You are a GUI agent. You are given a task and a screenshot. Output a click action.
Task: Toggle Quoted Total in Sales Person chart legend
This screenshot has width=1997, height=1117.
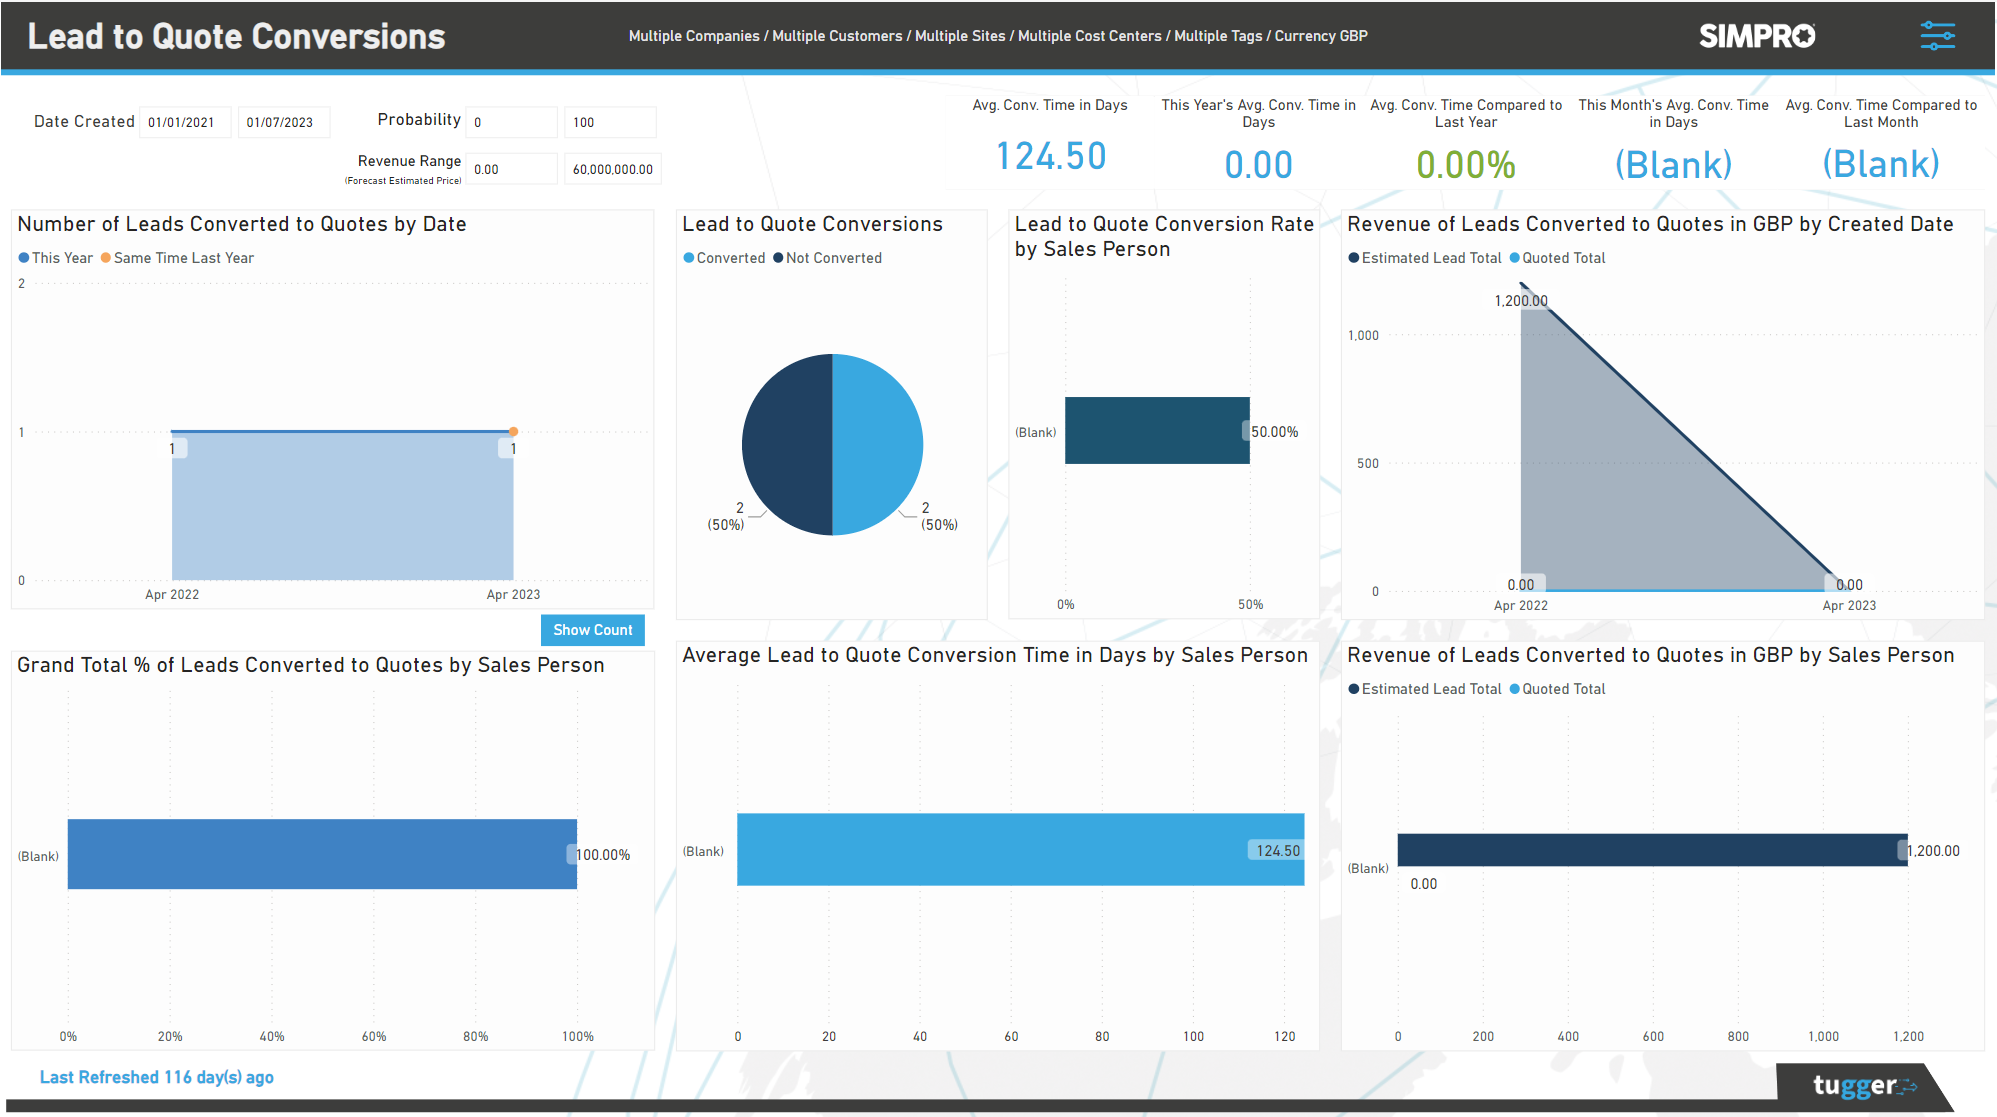(1557, 688)
